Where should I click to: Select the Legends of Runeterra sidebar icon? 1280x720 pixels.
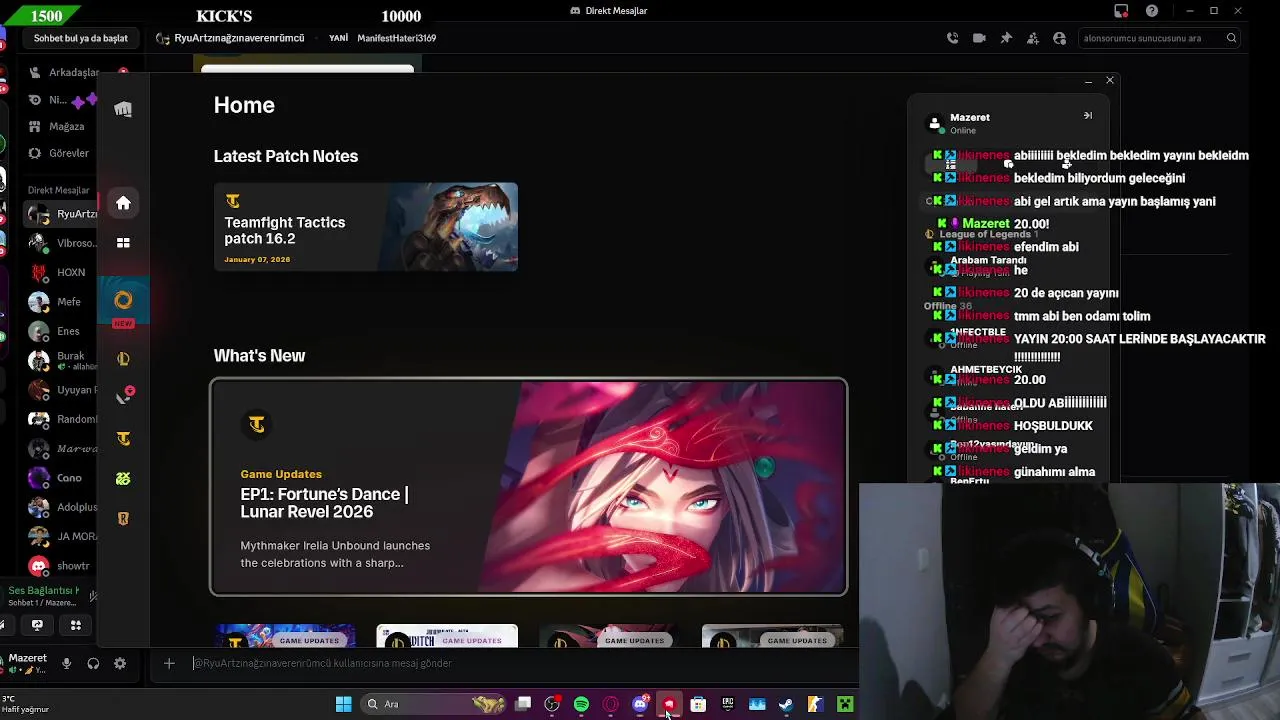(123, 518)
